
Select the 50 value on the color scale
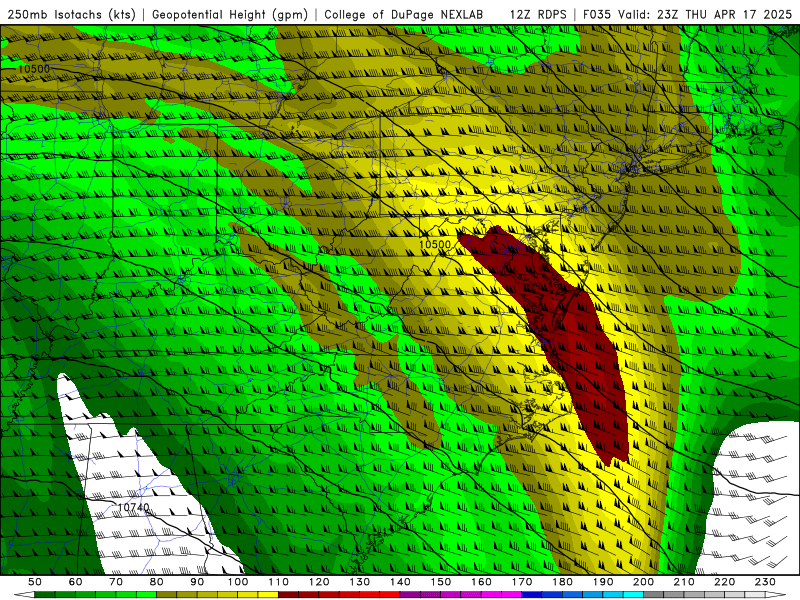[35, 582]
